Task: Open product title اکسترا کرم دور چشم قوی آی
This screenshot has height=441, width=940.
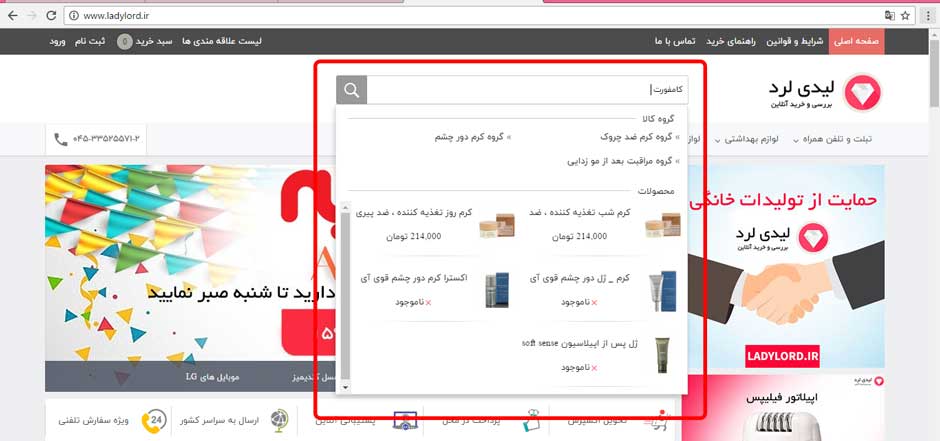Action: (414, 278)
